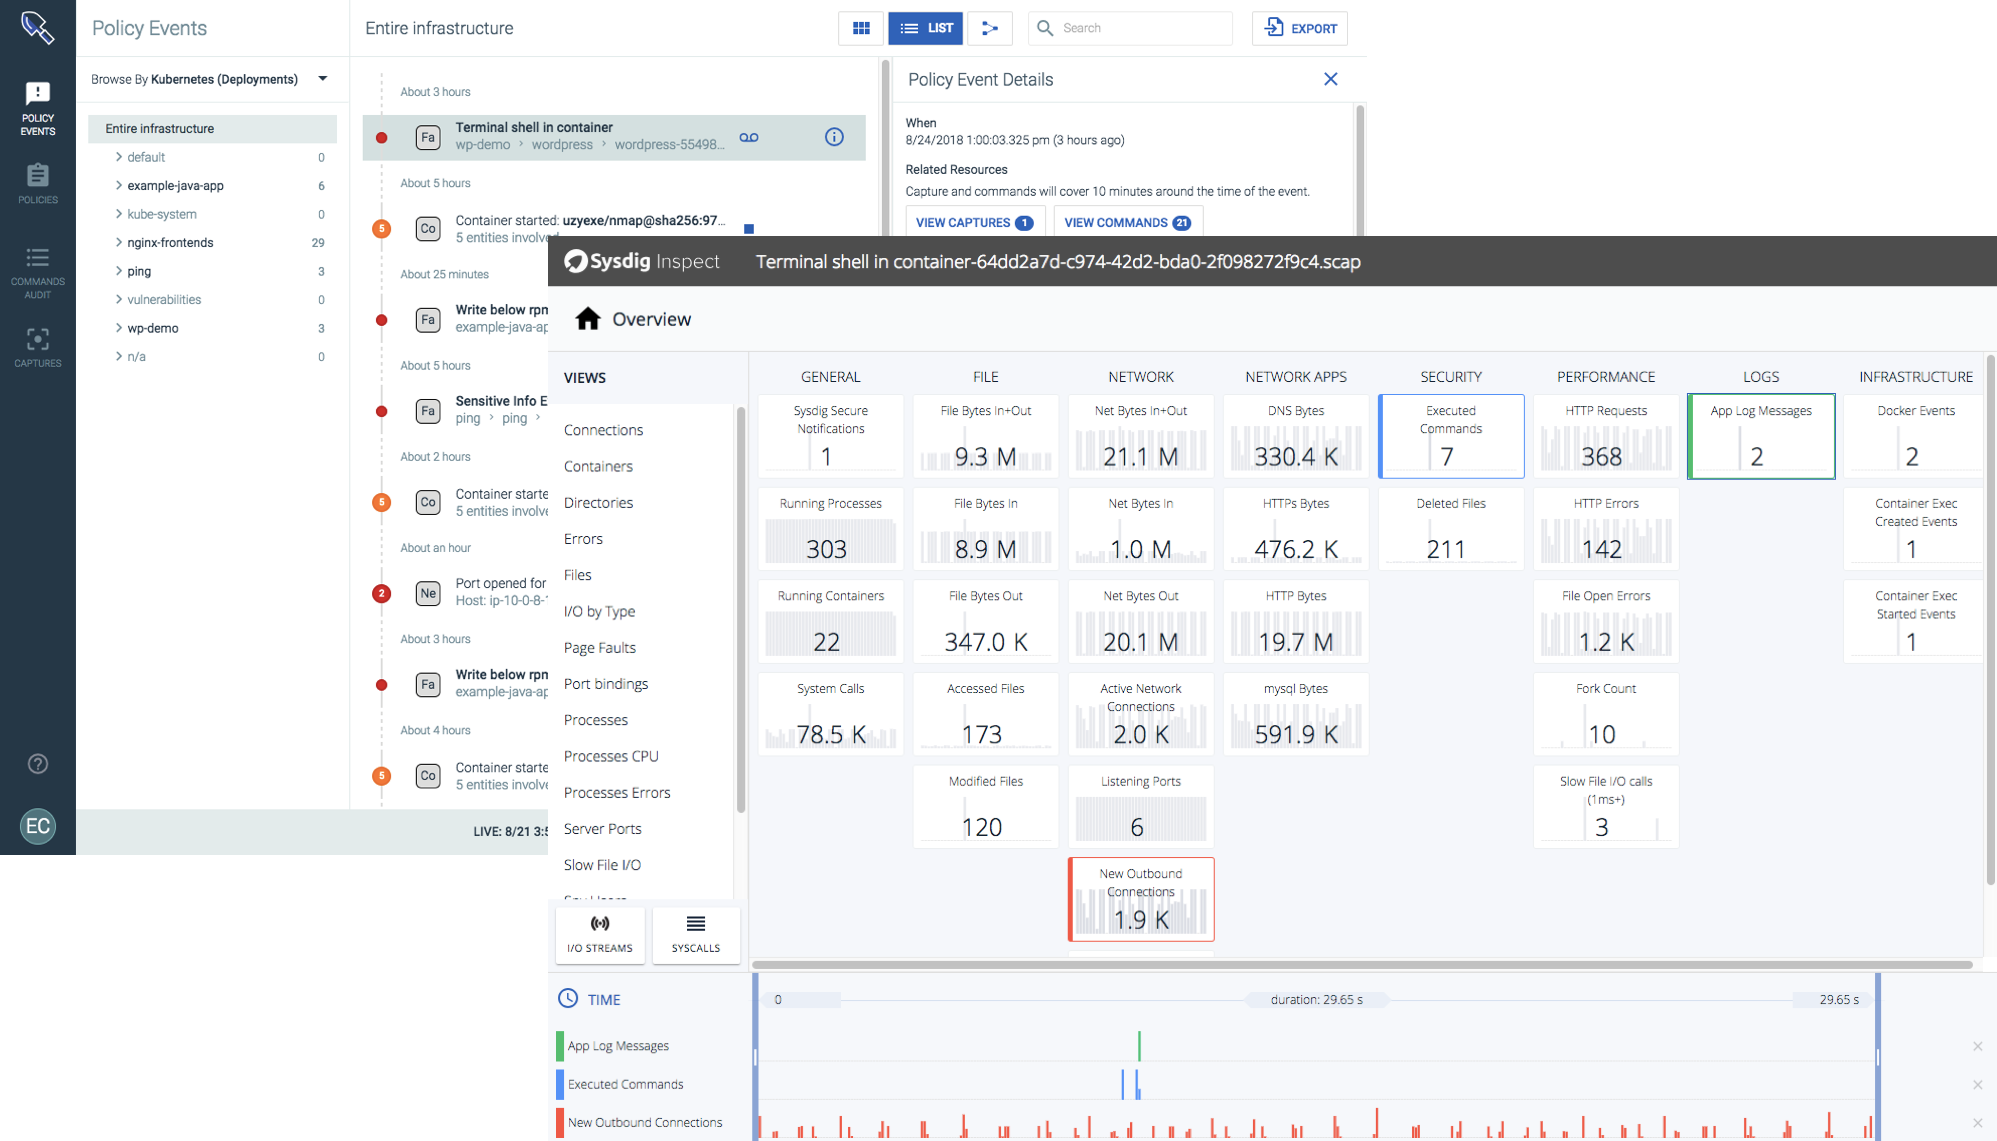Expand the nginx-frontends namespace
Image resolution: width=1997 pixels, height=1141 pixels.
[x=118, y=242]
